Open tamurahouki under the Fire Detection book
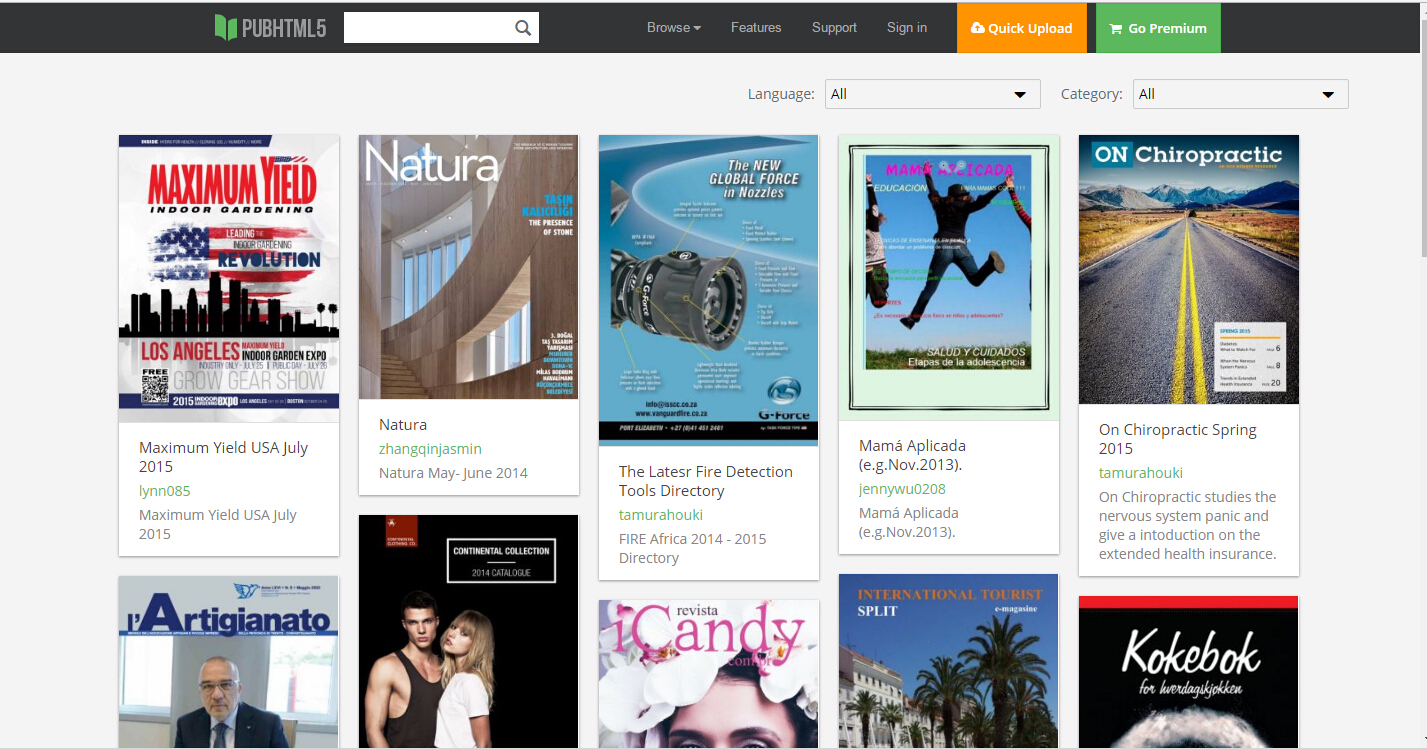The height and width of the screenshot is (749, 1427). pos(661,515)
